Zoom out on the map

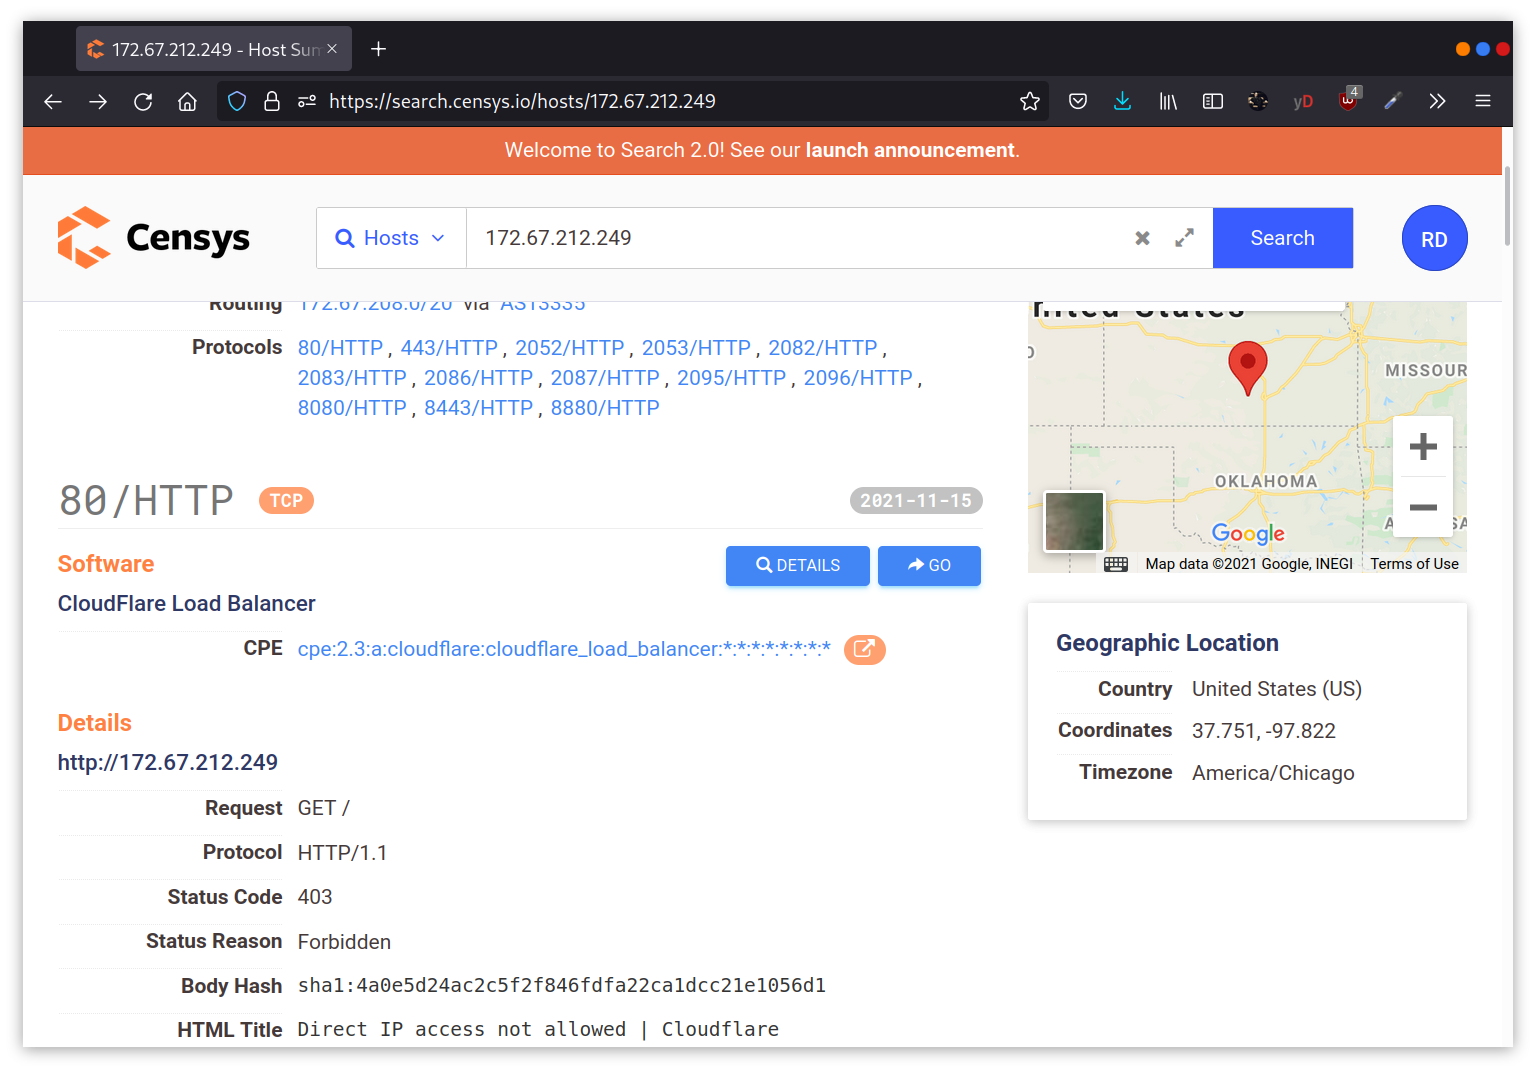click(x=1423, y=507)
